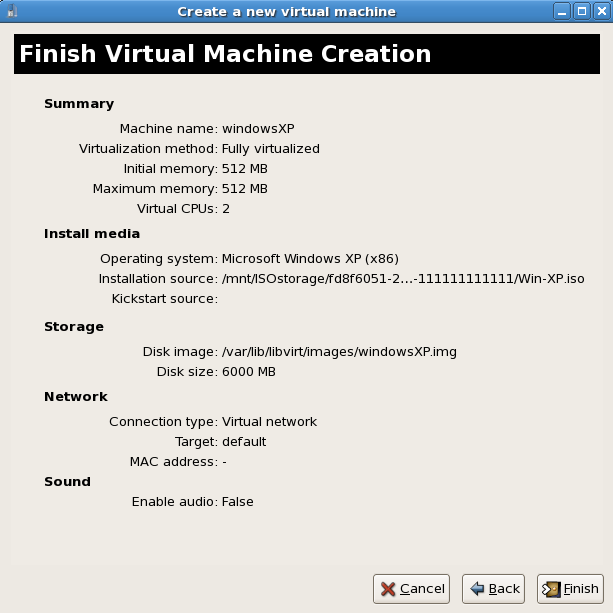This screenshot has width=613, height=613.
Task: Select the machine name value windowsXP
Action: pos(258,129)
